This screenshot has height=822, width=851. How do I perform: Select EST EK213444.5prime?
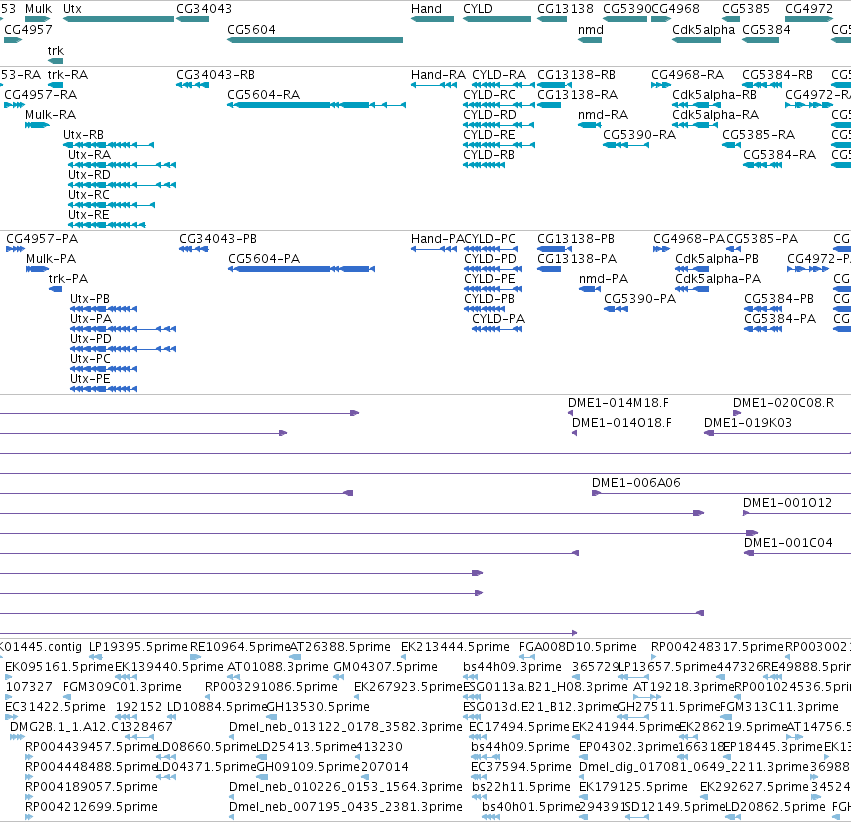[x=403, y=657]
